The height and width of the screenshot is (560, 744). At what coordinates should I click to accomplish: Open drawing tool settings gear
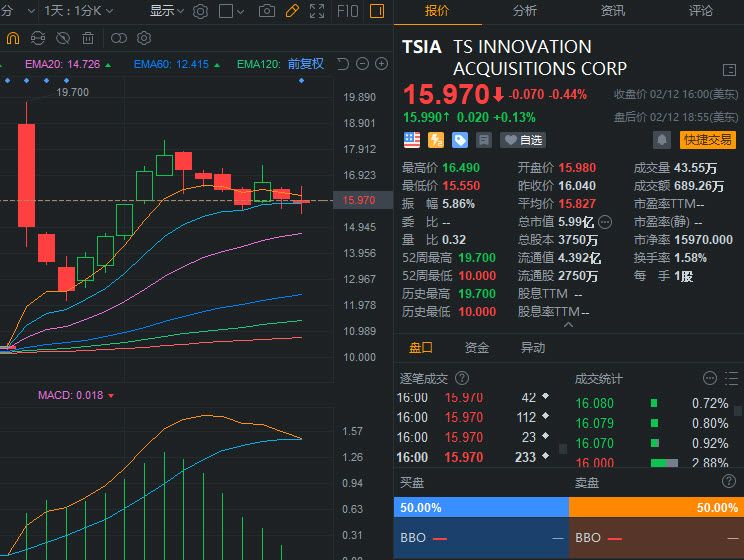pos(144,38)
